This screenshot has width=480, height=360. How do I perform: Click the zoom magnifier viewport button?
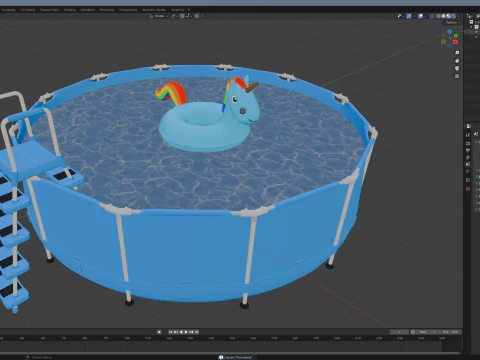click(x=457, y=53)
